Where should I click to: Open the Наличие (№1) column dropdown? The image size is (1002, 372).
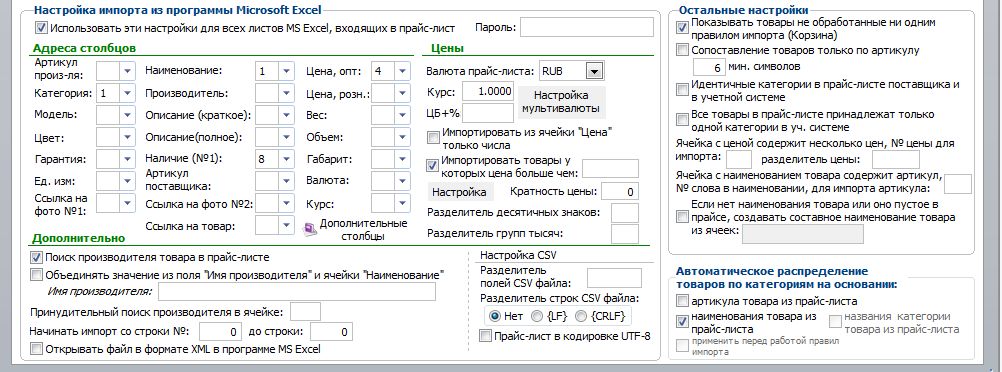[286, 159]
